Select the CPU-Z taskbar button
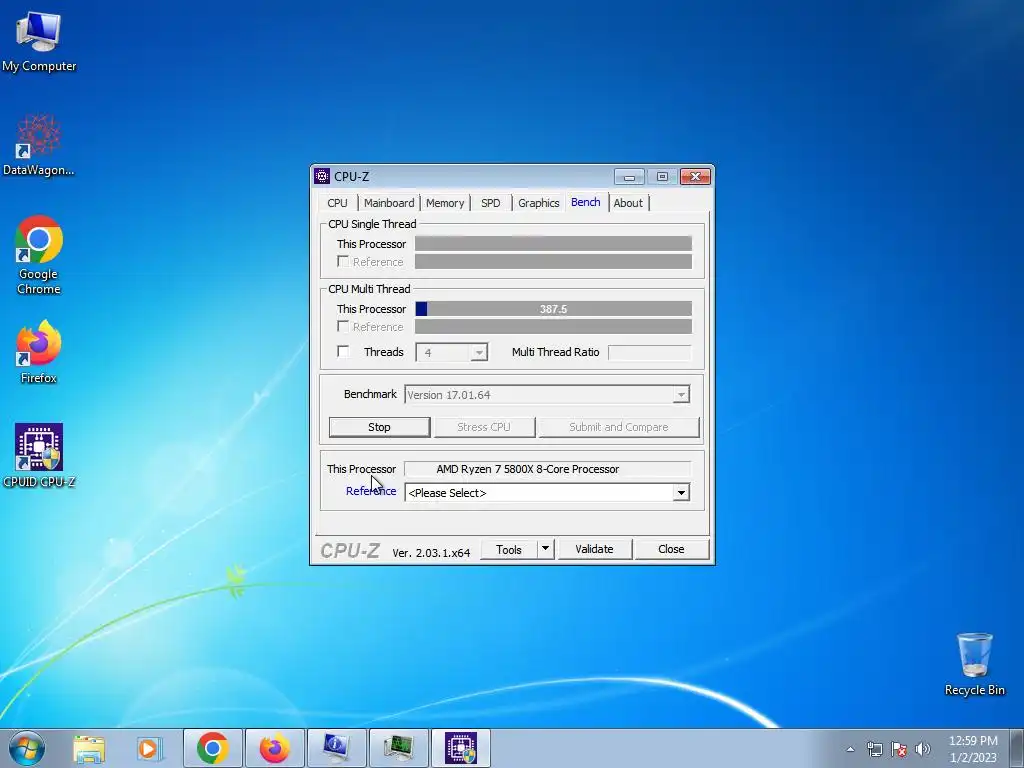Image resolution: width=1024 pixels, height=768 pixels. click(461, 748)
